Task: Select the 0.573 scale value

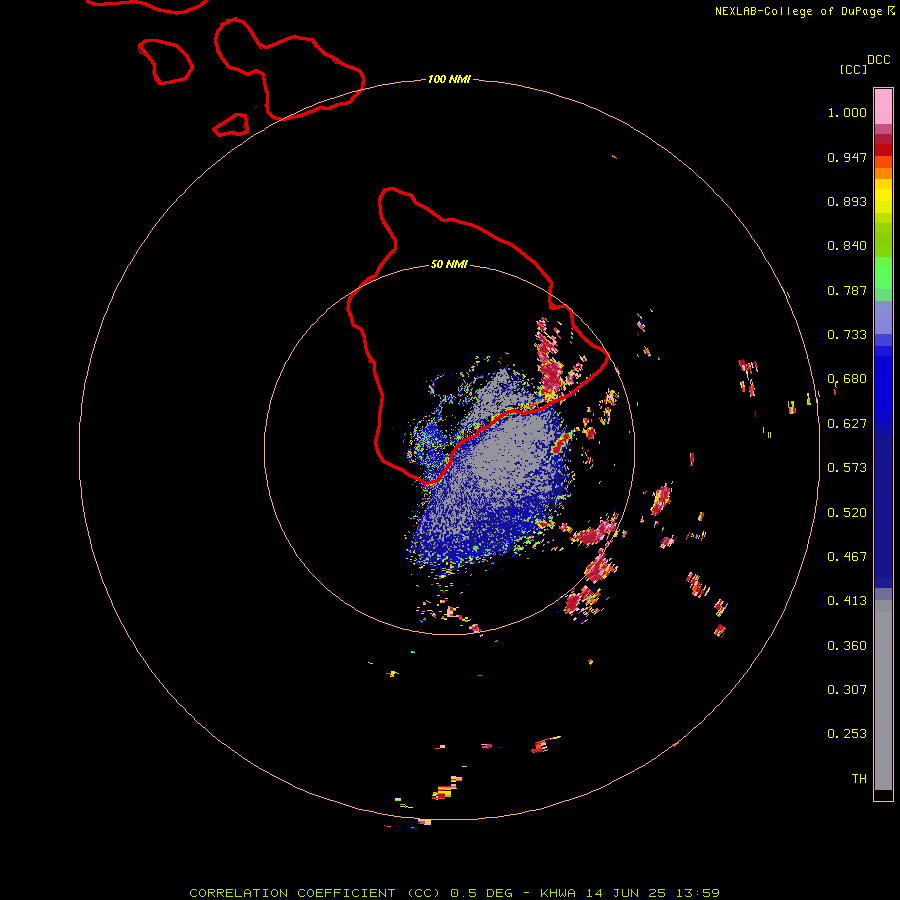Action: 847,468
